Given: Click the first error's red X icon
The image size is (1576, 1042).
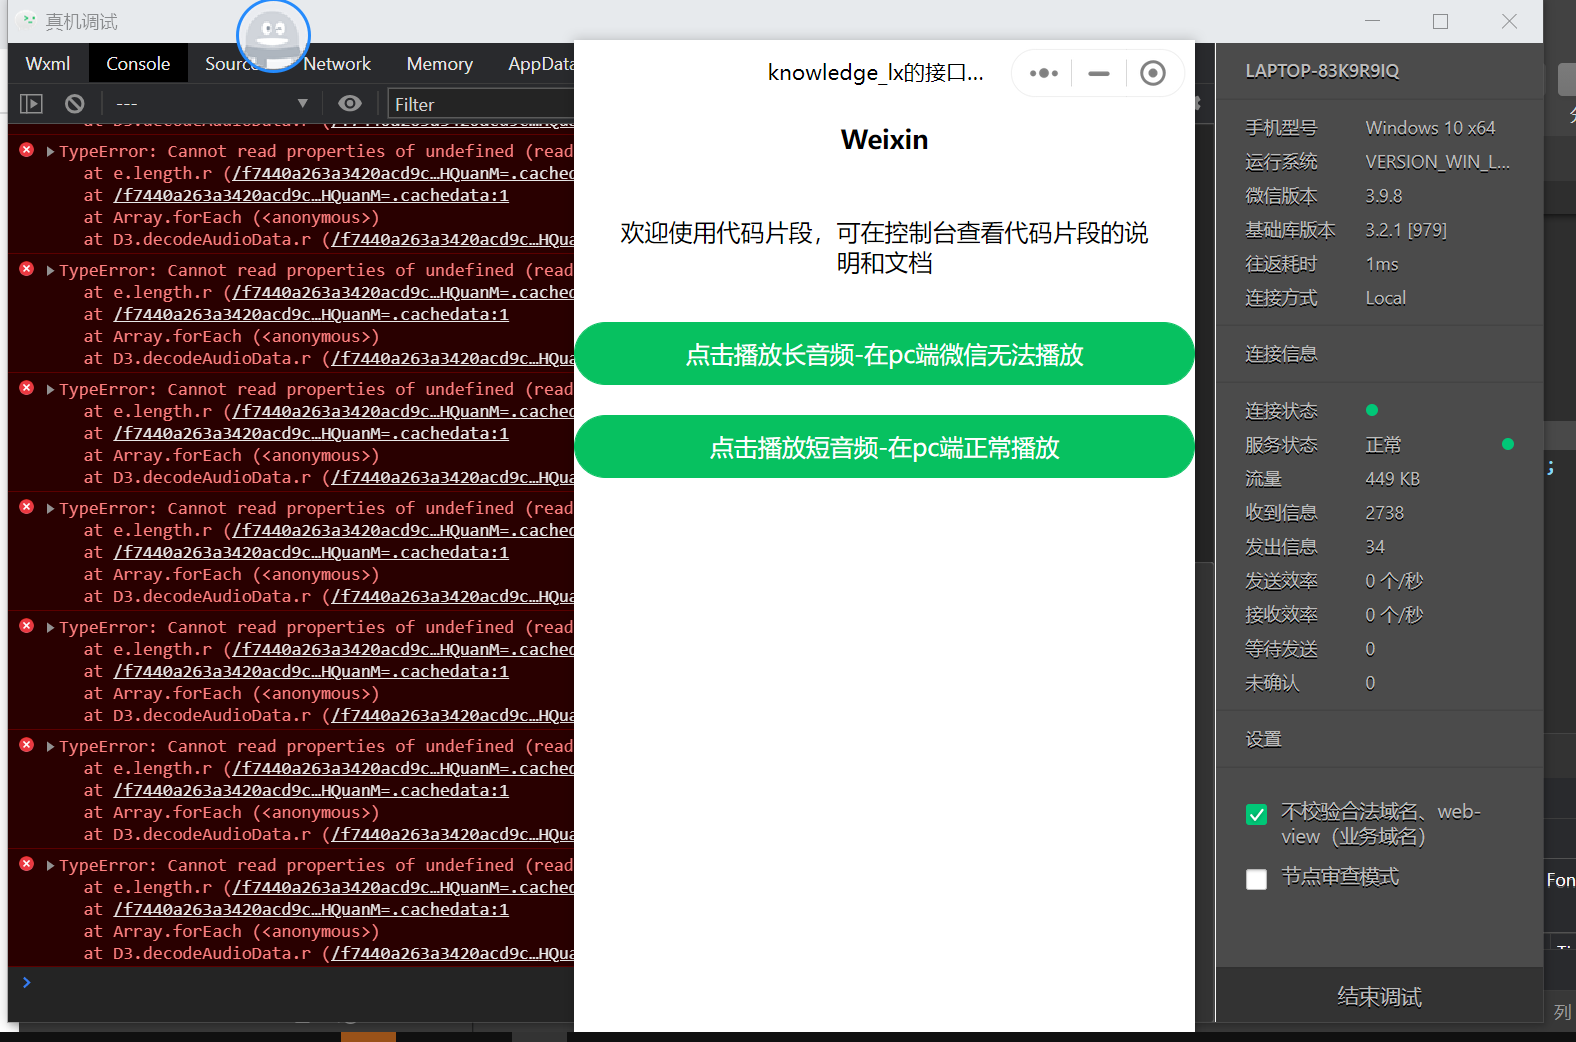Looking at the screenshot, I should click(x=27, y=150).
